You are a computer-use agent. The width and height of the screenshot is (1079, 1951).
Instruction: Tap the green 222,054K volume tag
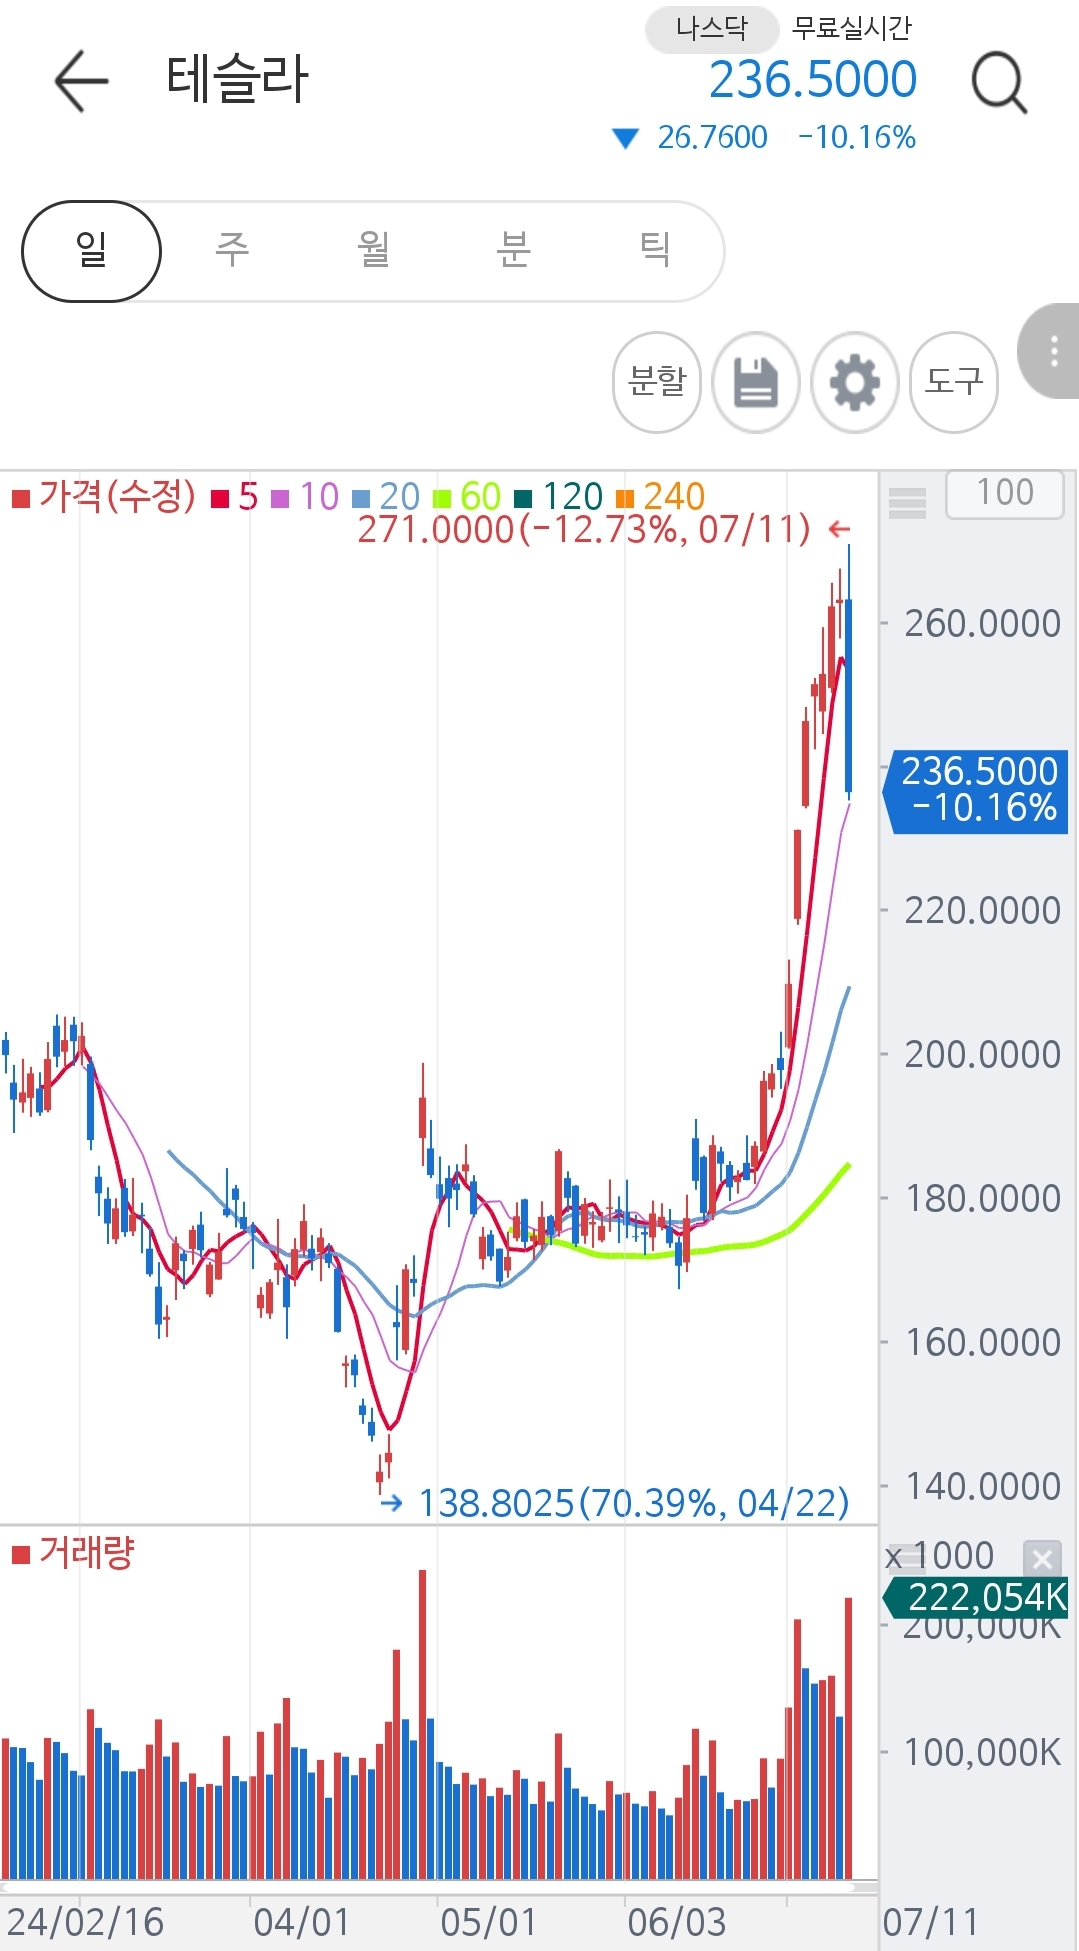[x=977, y=1597]
